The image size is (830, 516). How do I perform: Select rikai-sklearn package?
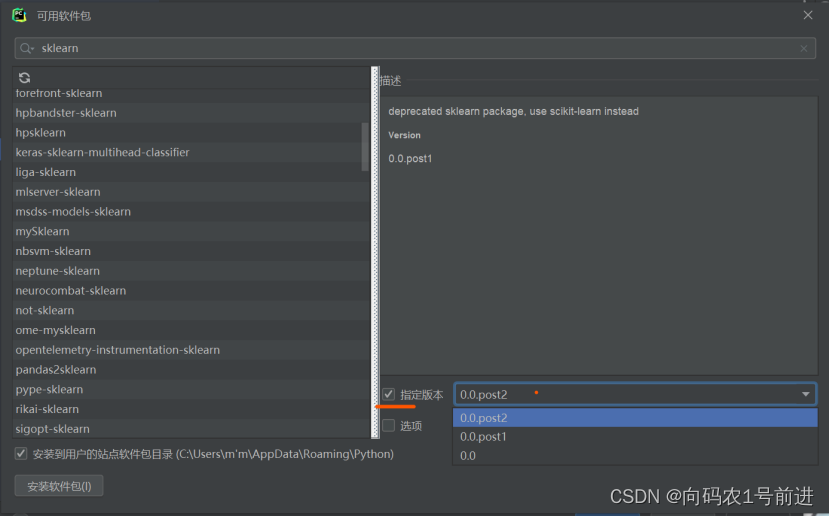191,409
